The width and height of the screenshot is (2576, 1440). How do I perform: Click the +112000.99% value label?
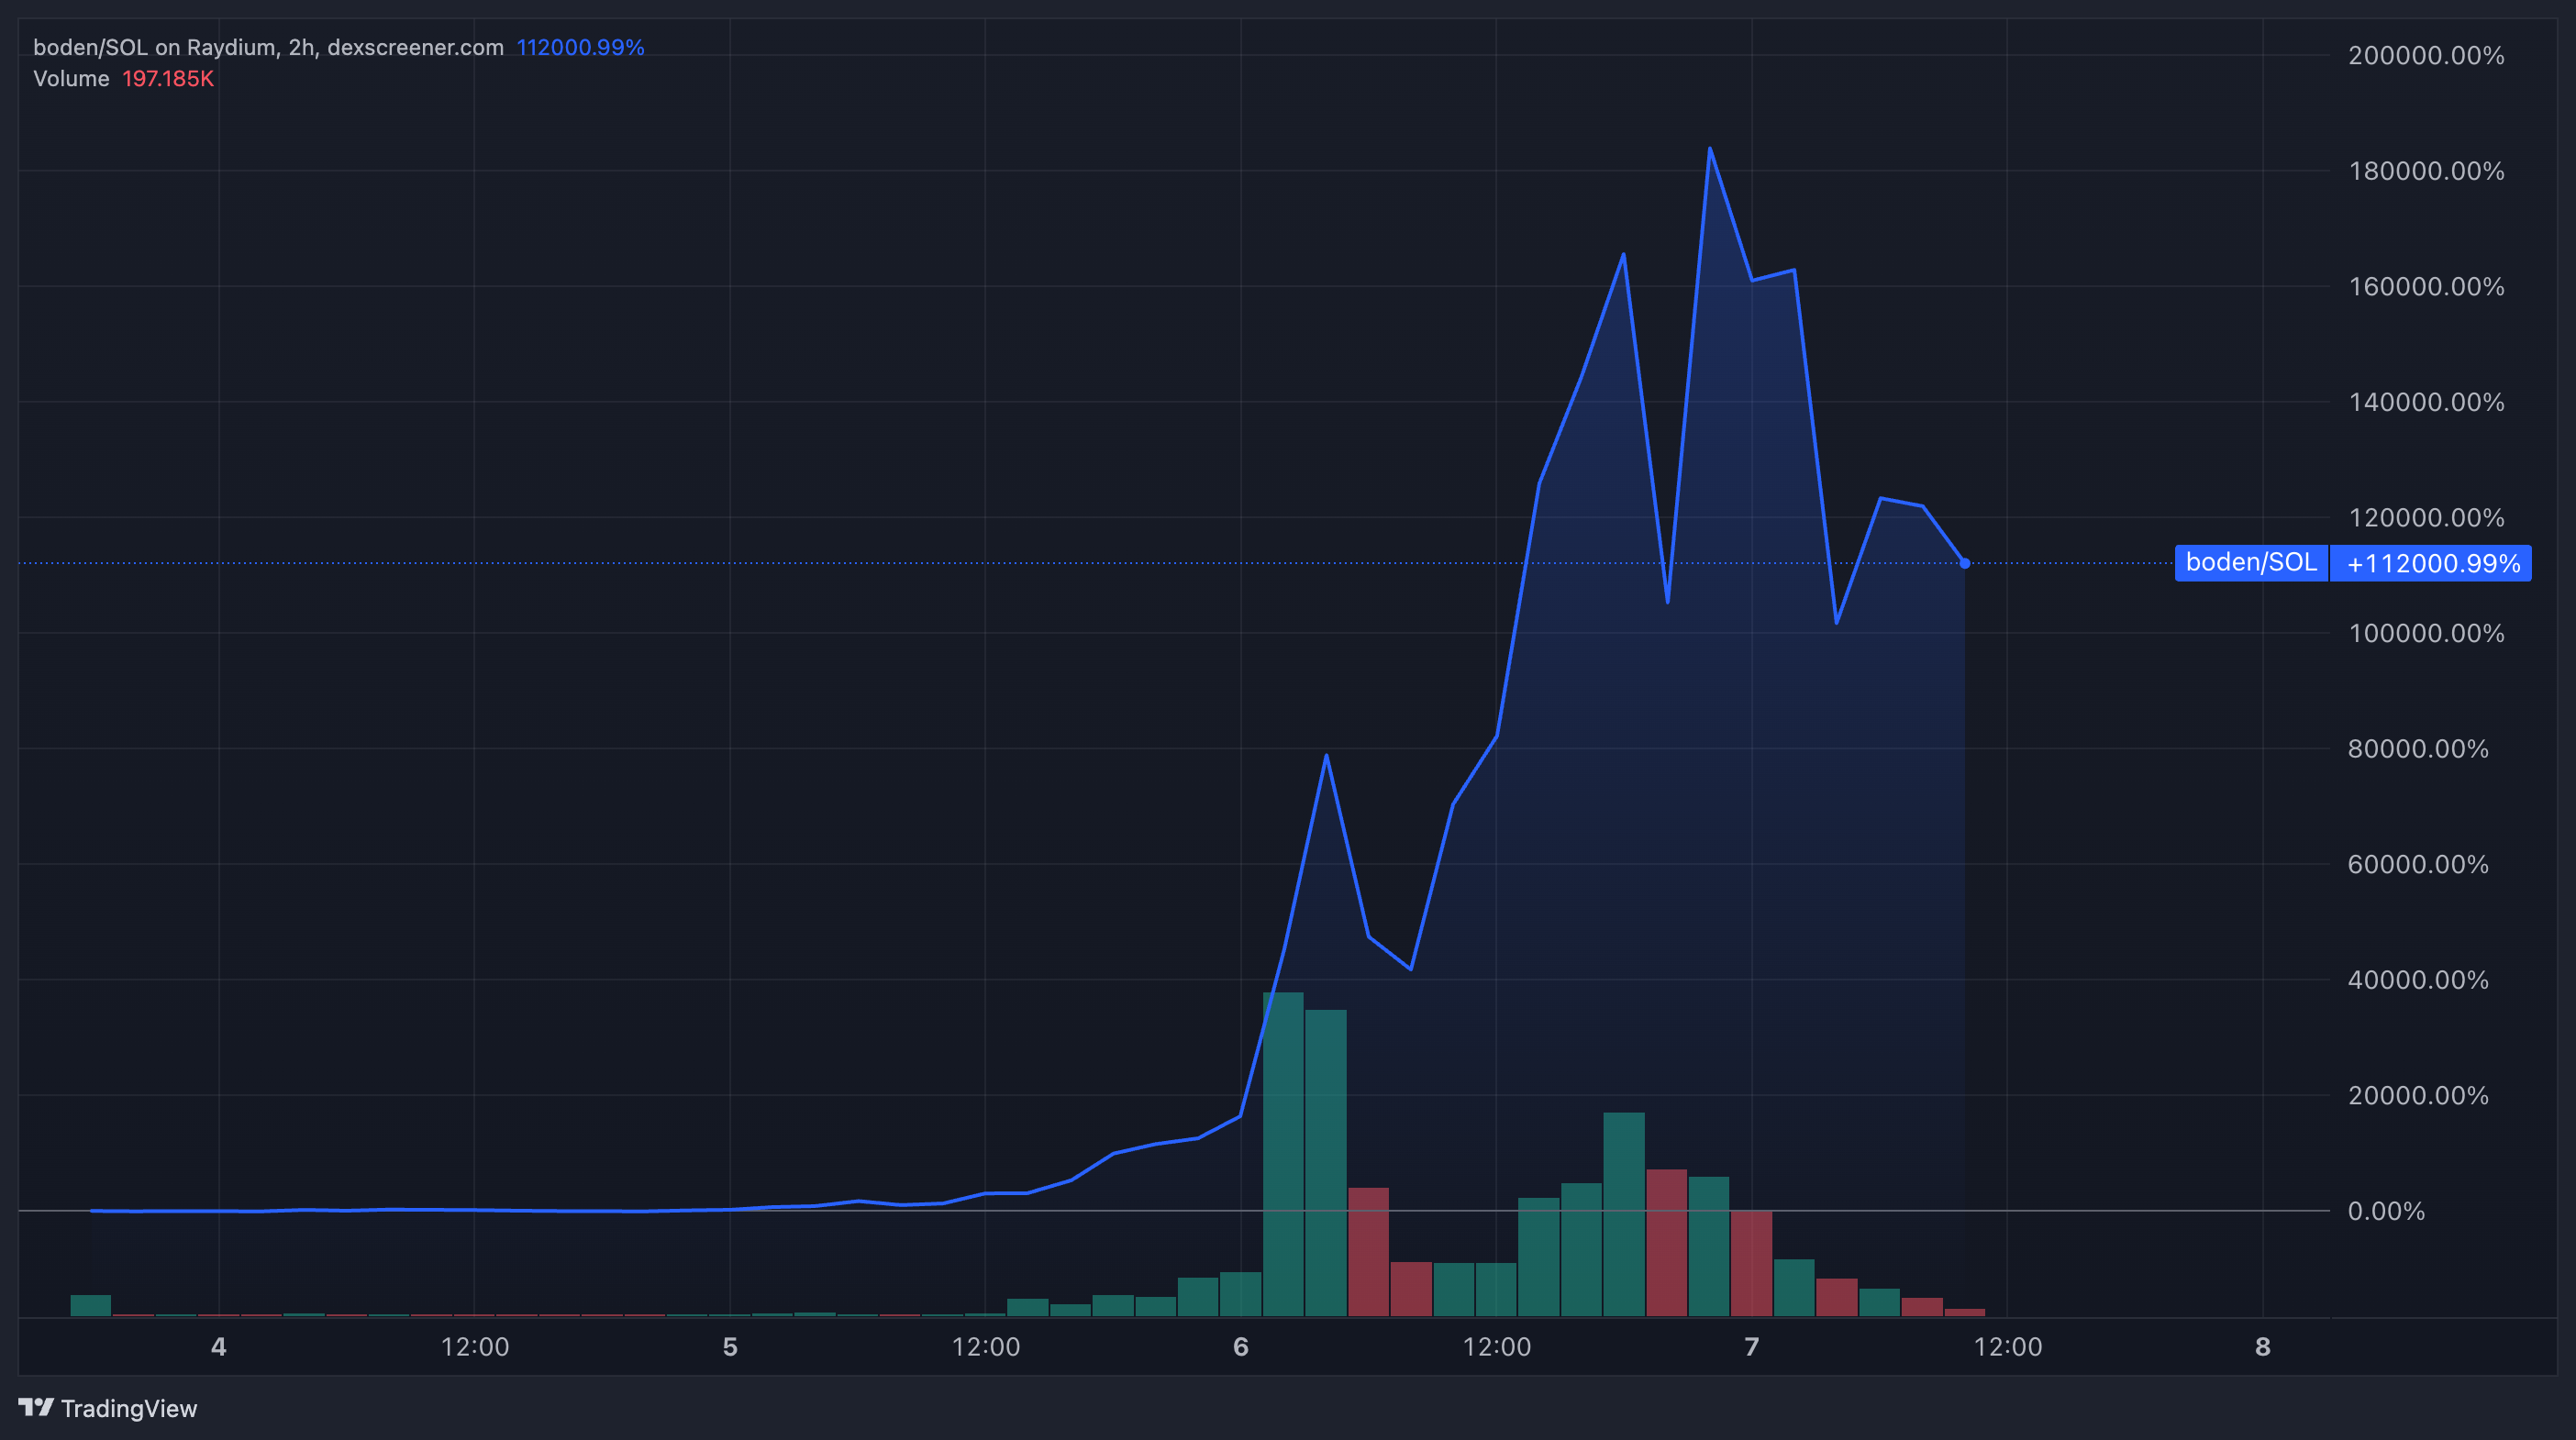point(2432,564)
